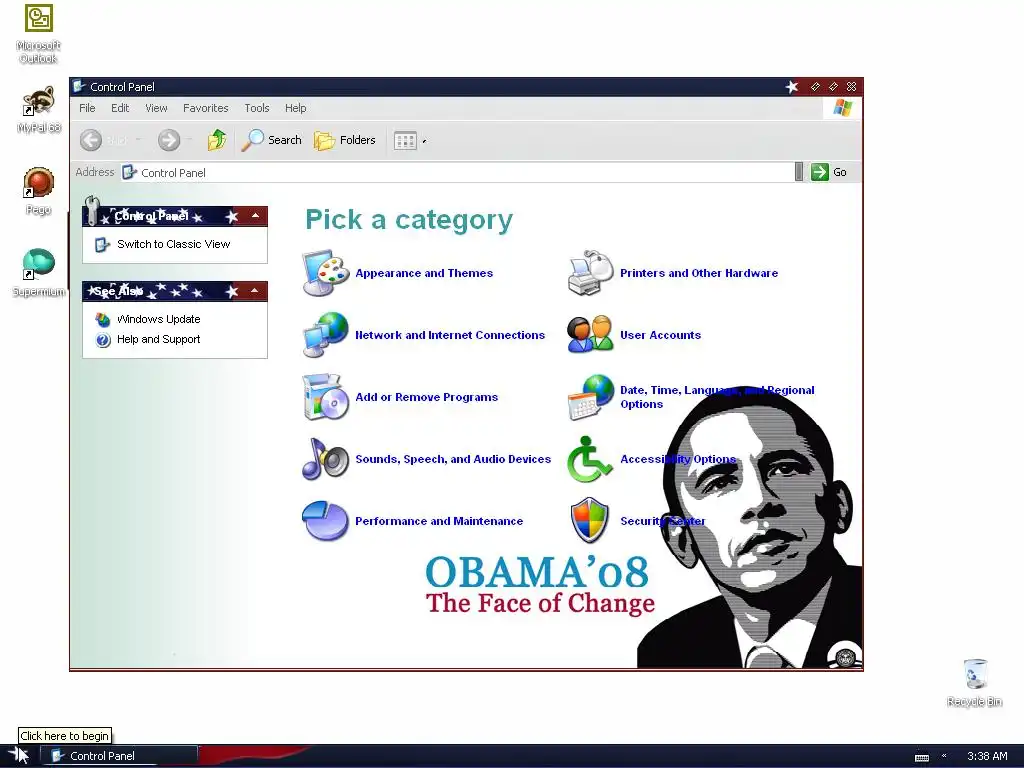Click the Help and Support question icon
This screenshot has height=768, width=1024.
pos(103,340)
